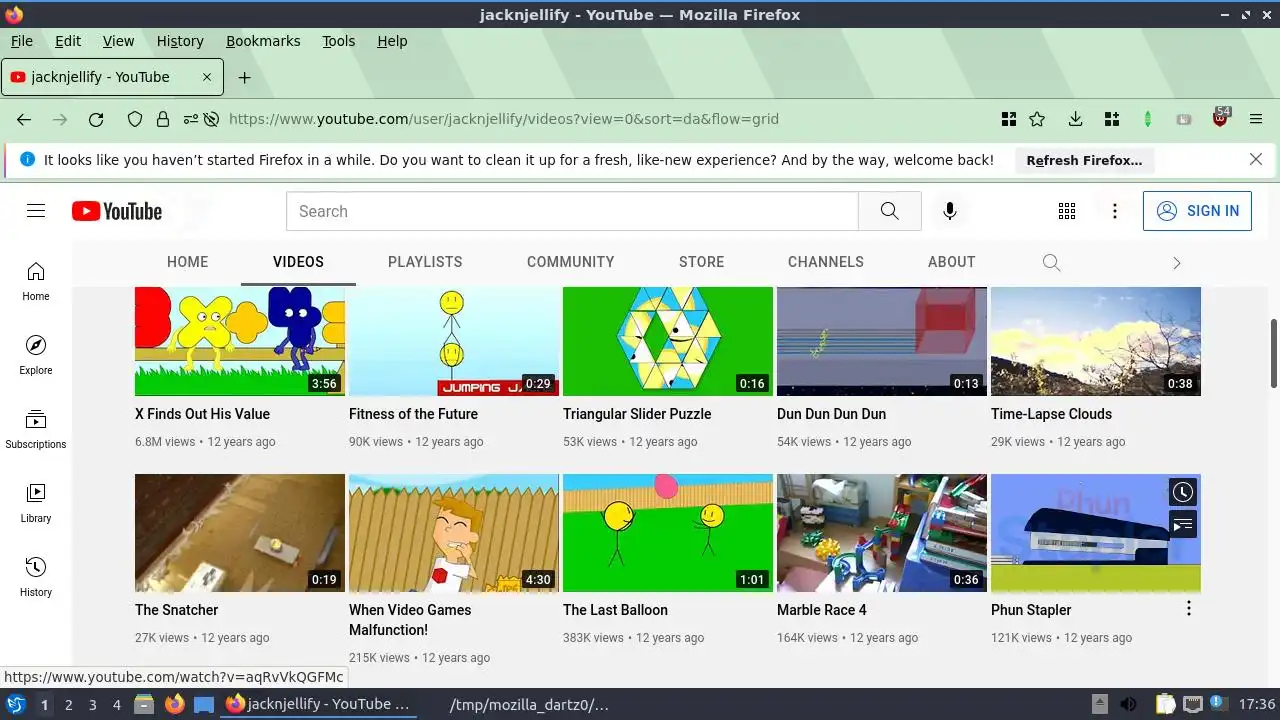
Task: Open the tracking protection shield icon
Action: coord(135,119)
